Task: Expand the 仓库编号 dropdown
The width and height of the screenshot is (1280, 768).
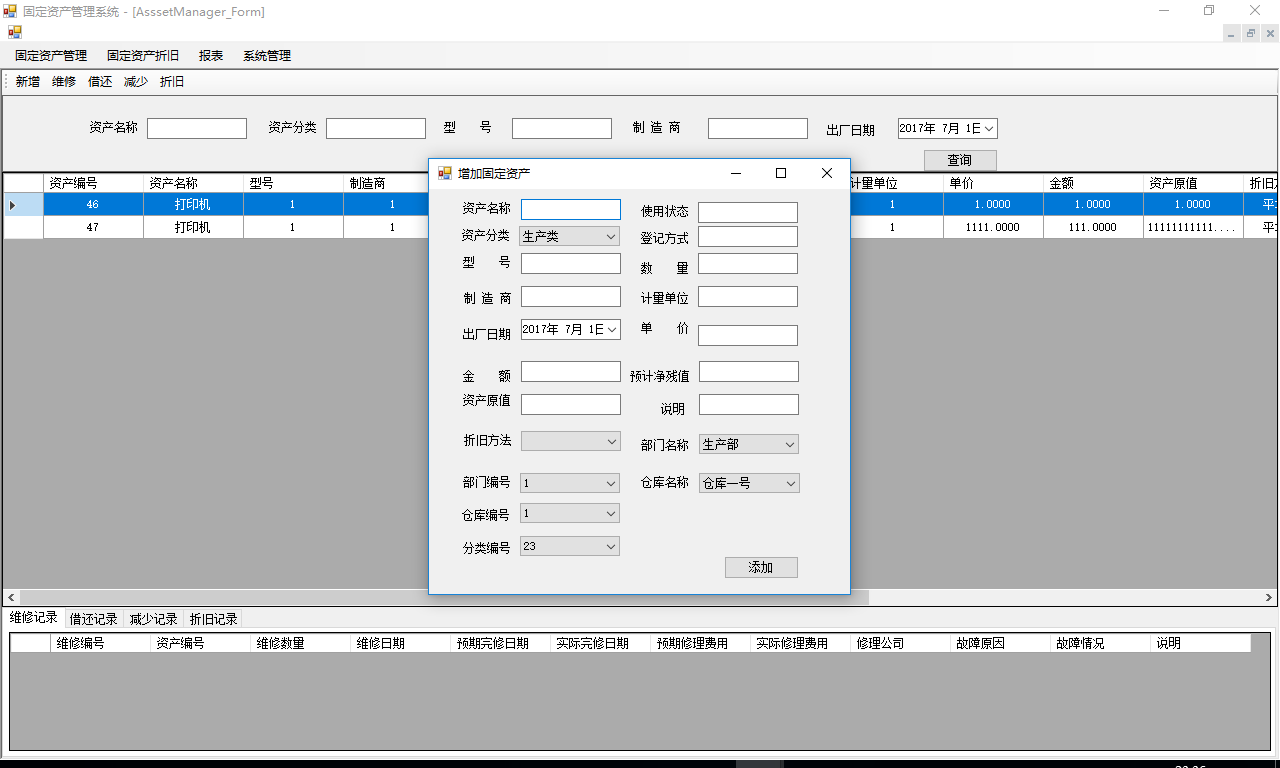Action: pyautogui.click(x=611, y=513)
